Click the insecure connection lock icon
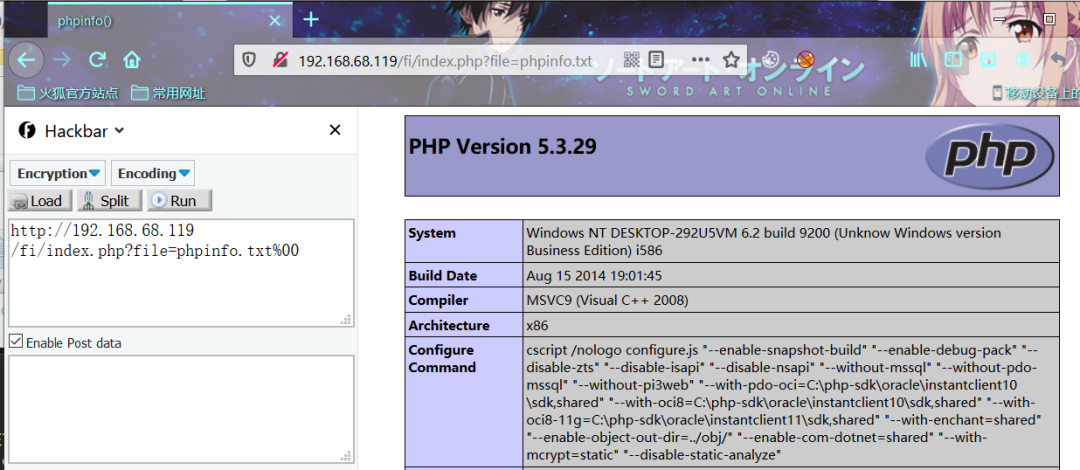 (x=280, y=60)
